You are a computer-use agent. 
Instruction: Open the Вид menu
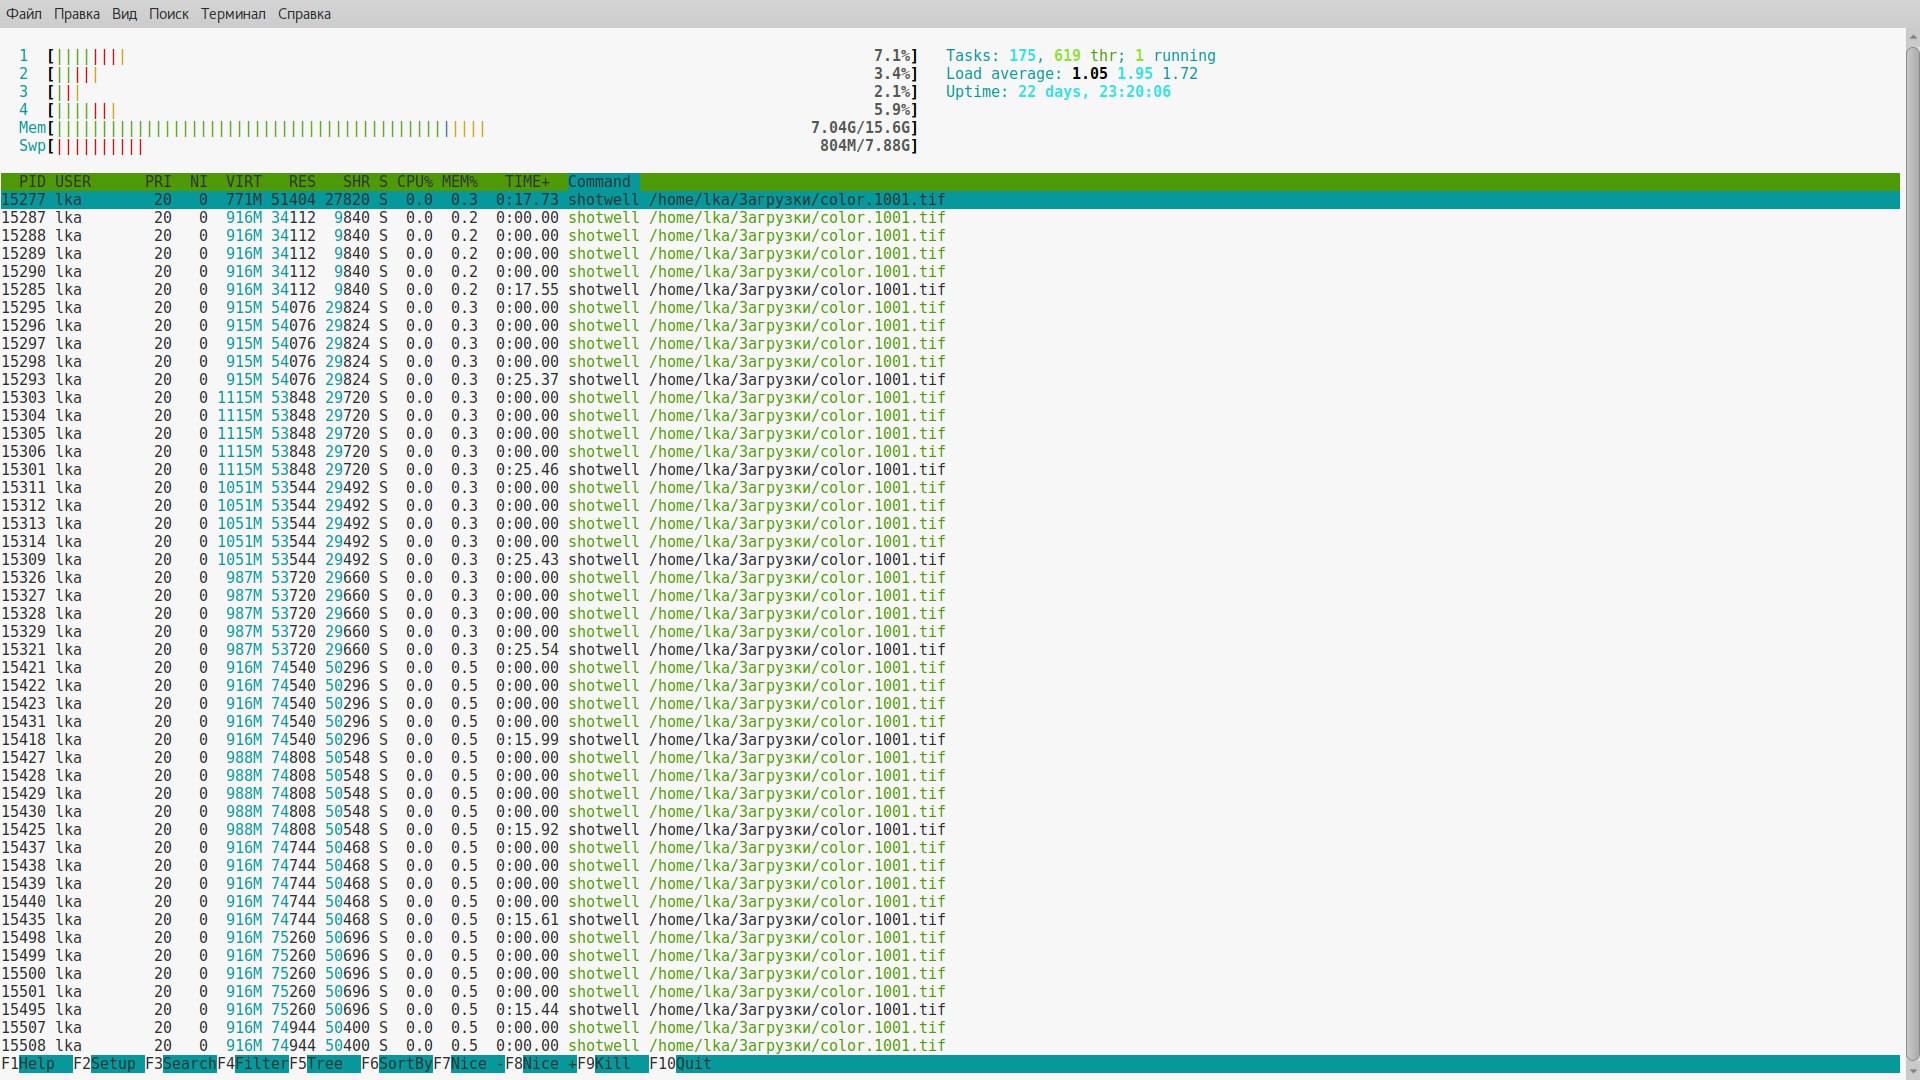(x=124, y=14)
